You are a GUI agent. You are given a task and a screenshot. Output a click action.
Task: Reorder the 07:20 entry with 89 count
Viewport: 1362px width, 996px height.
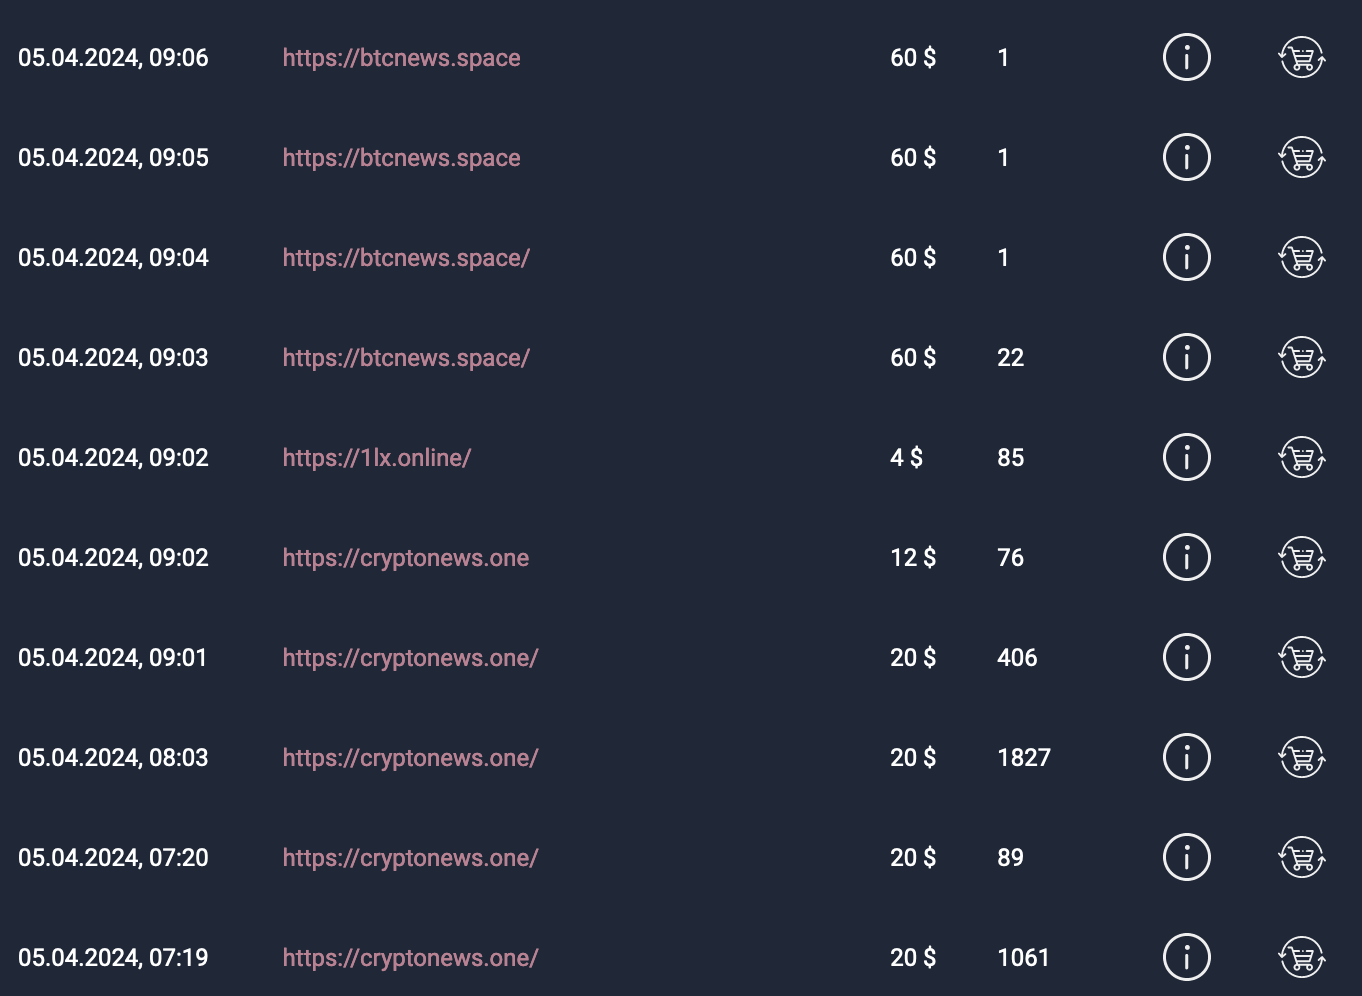(x=1302, y=857)
